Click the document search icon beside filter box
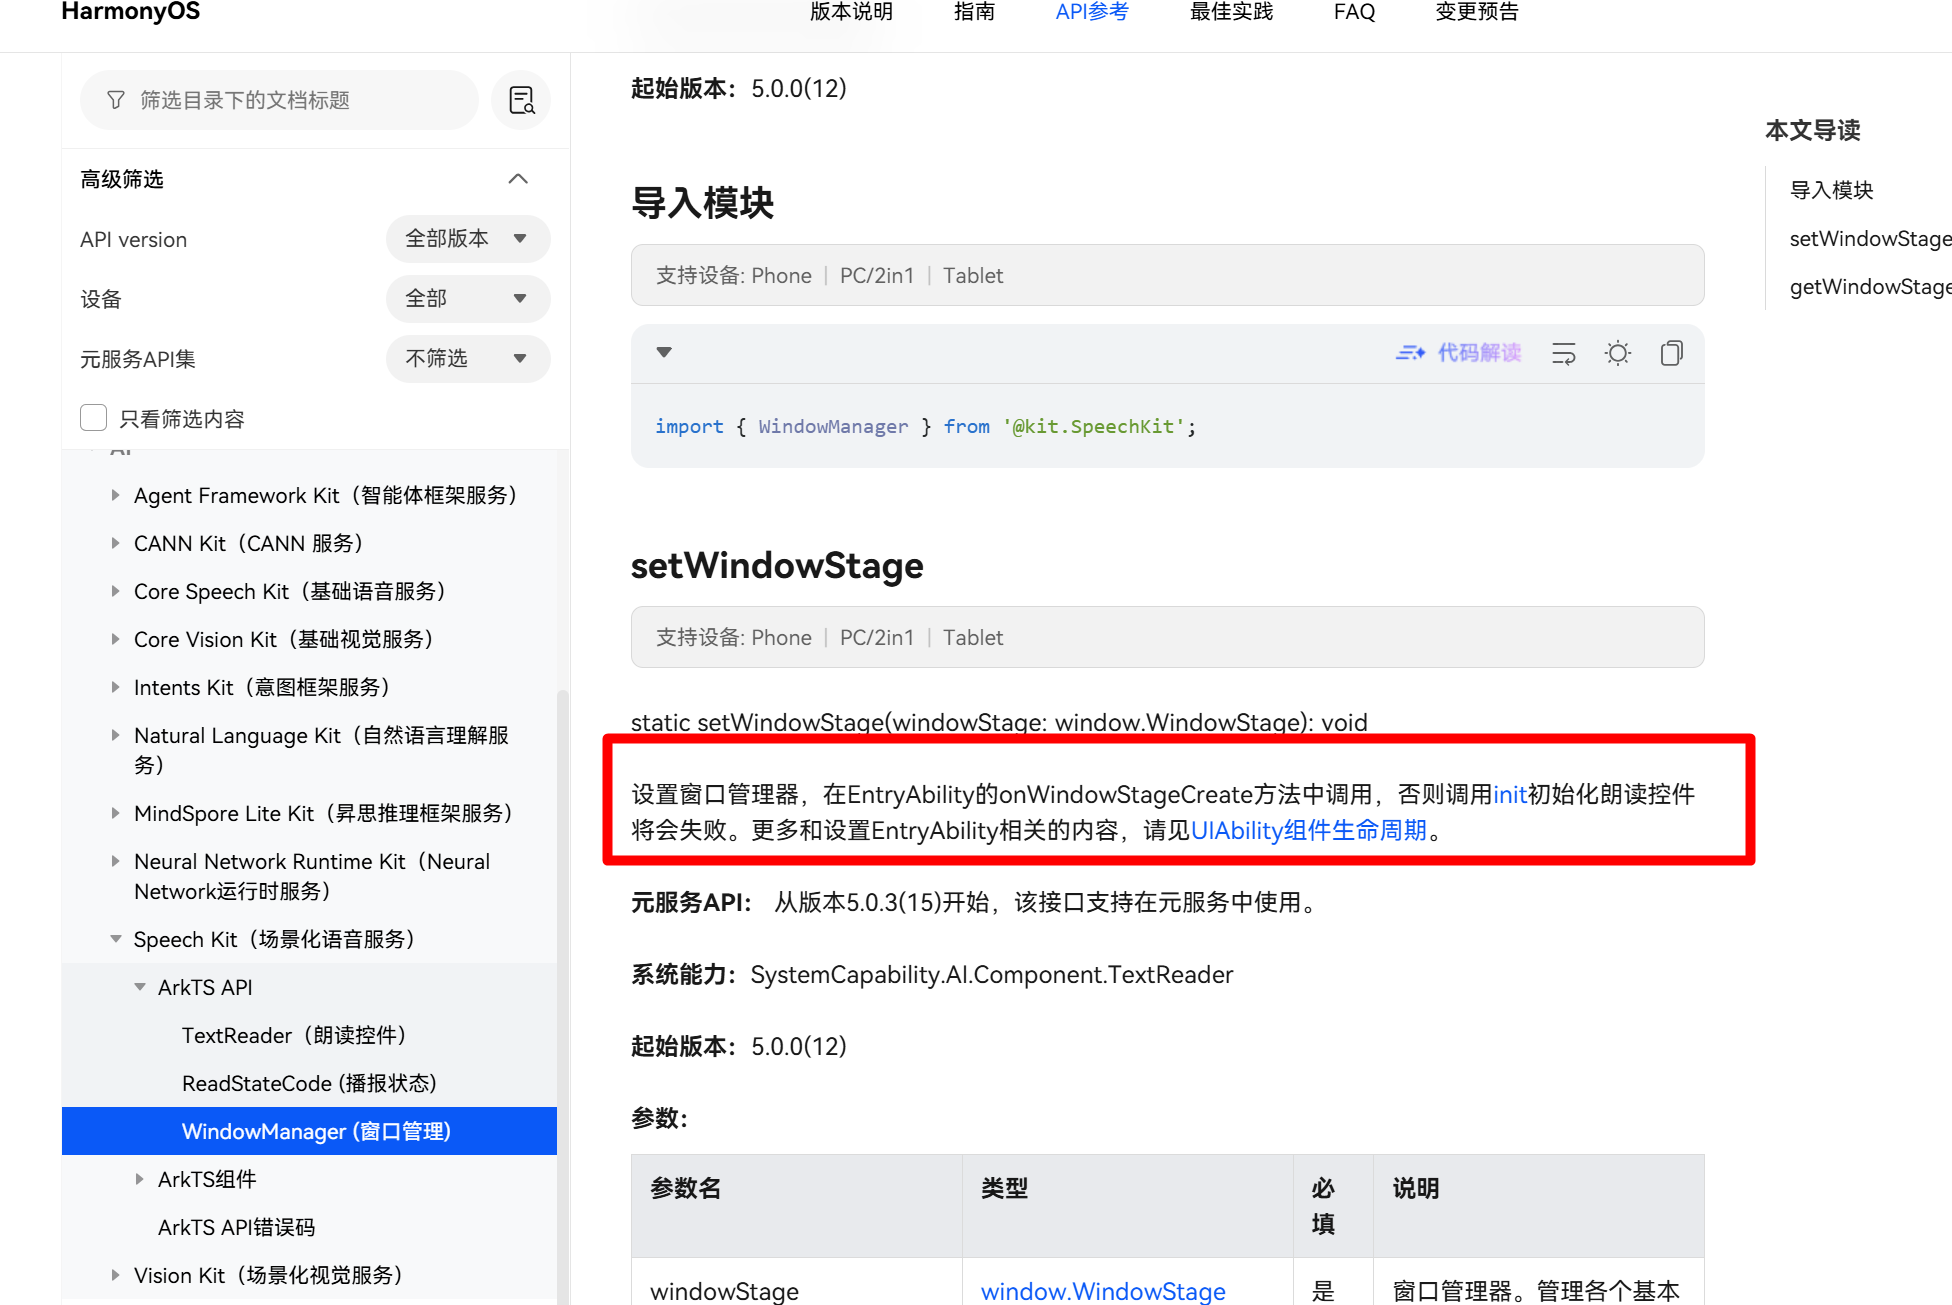The width and height of the screenshot is (1952, 1305). pos(521,100)
